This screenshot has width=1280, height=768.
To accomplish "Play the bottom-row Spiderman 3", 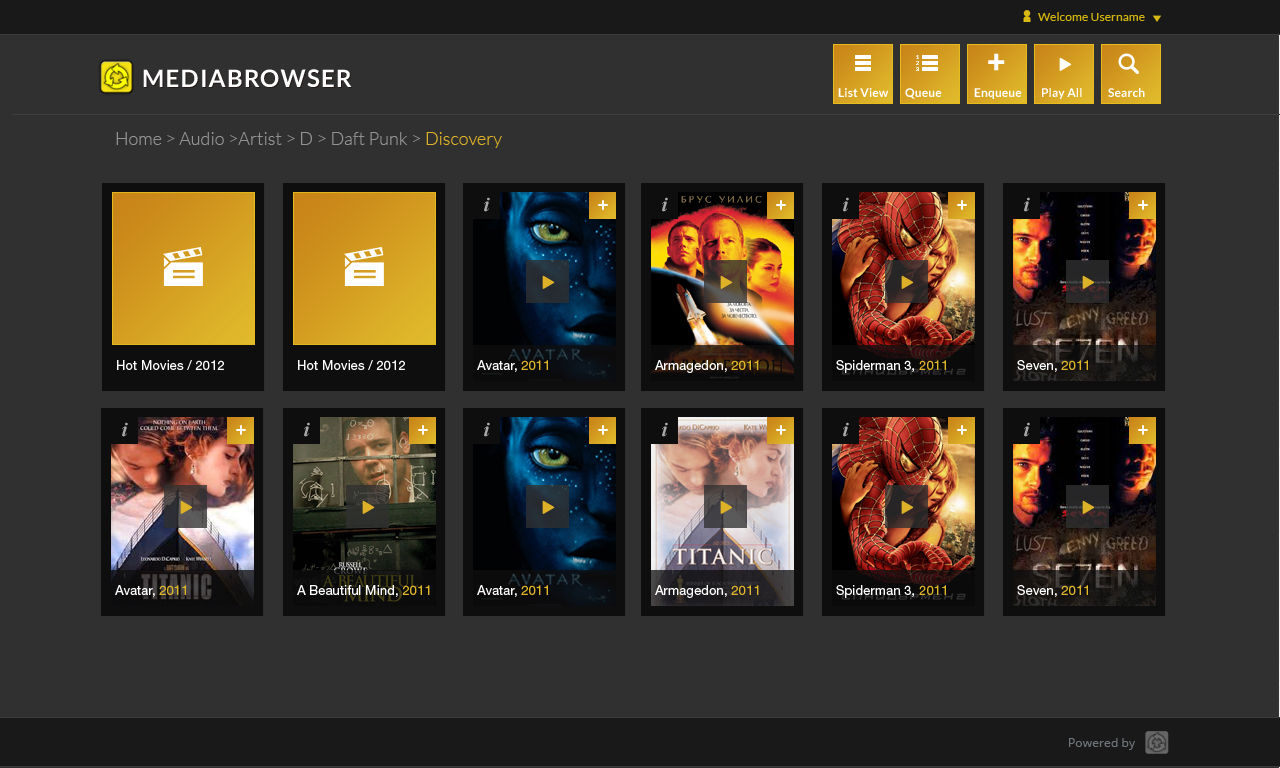I will click(907, 507).
